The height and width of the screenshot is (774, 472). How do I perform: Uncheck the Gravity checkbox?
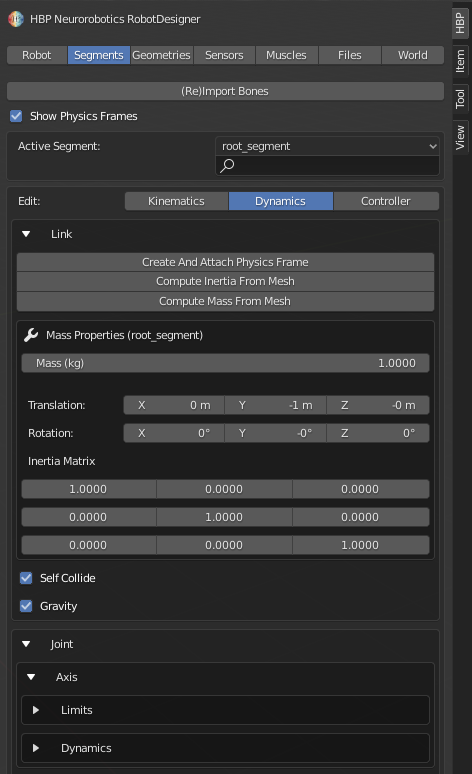pyautogui.click(x=26, y=606)
